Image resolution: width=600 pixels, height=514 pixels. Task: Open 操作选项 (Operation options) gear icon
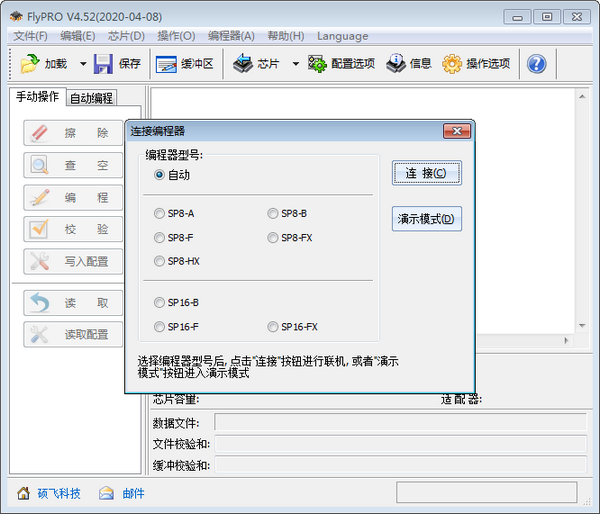coord(452,64)
